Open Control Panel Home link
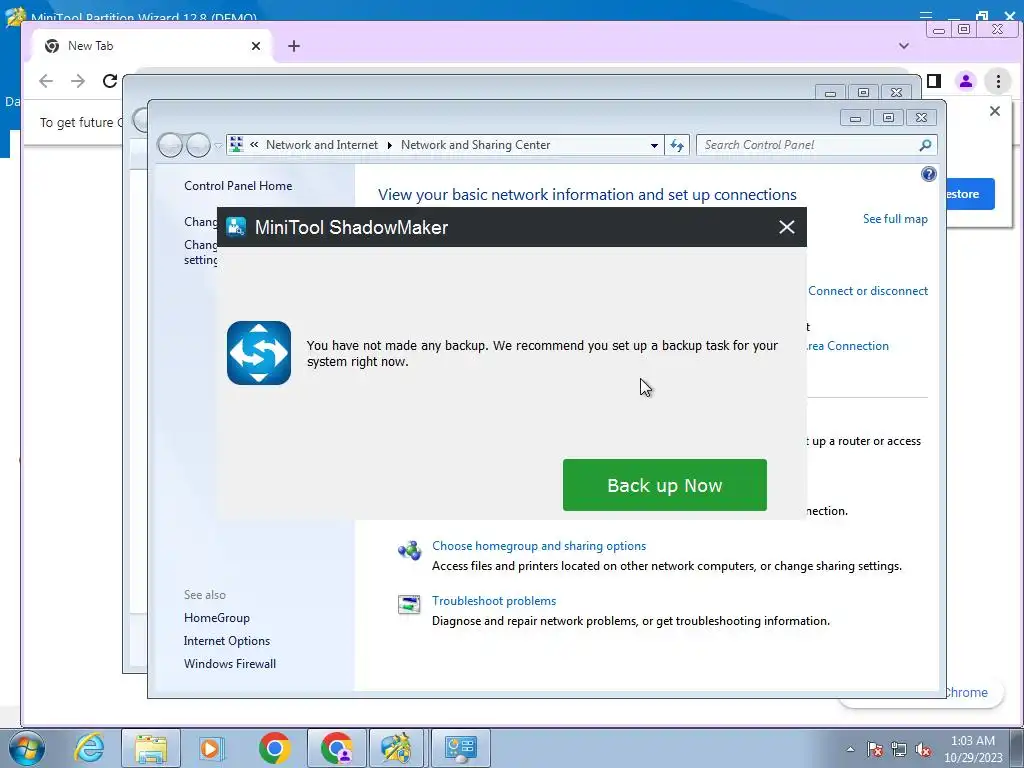 pyautogui.click(x=238, y=185)
